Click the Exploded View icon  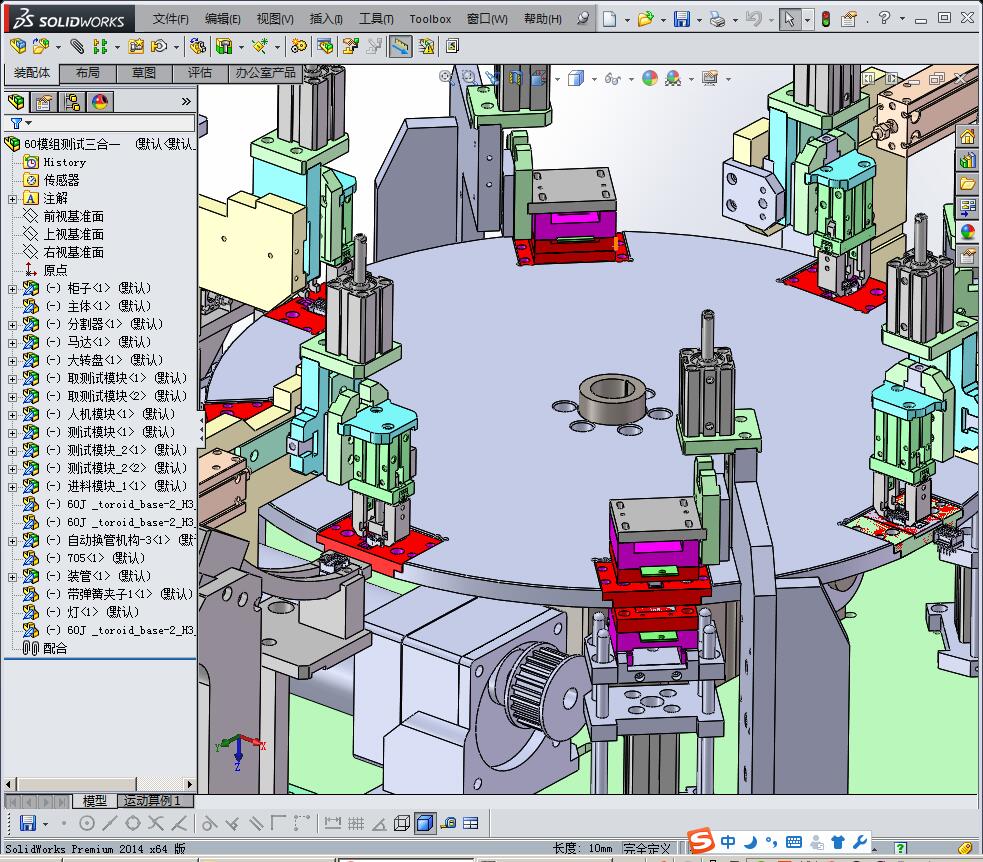[350, 46]
